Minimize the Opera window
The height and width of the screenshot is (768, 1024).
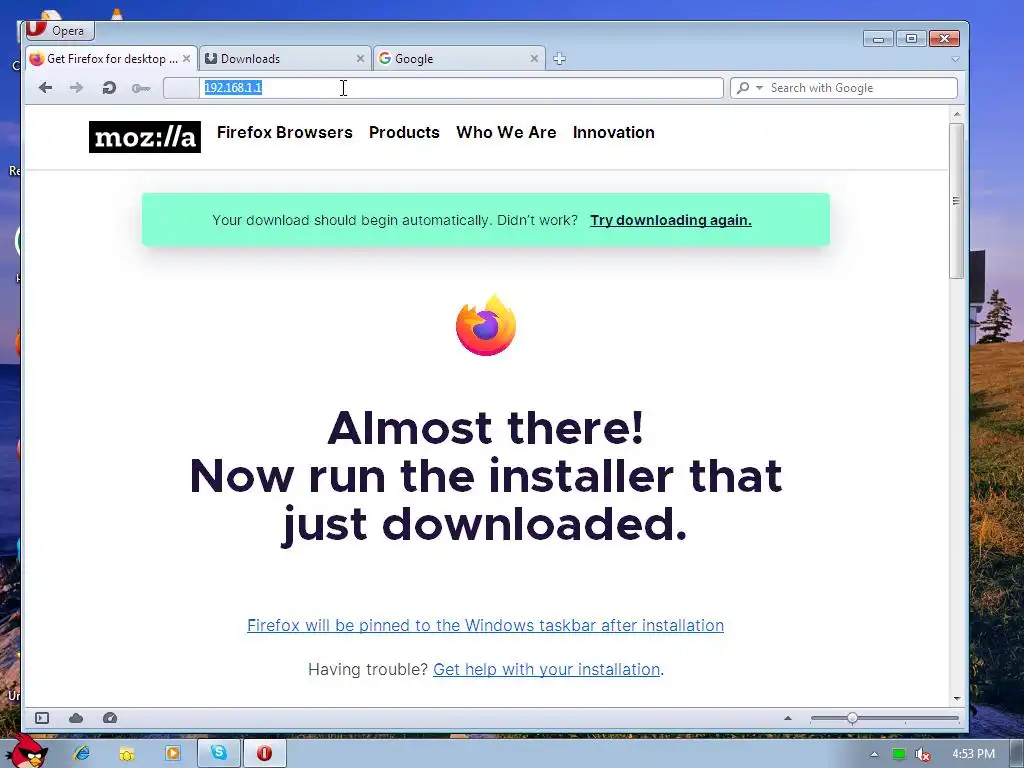(x=878, y=39)
